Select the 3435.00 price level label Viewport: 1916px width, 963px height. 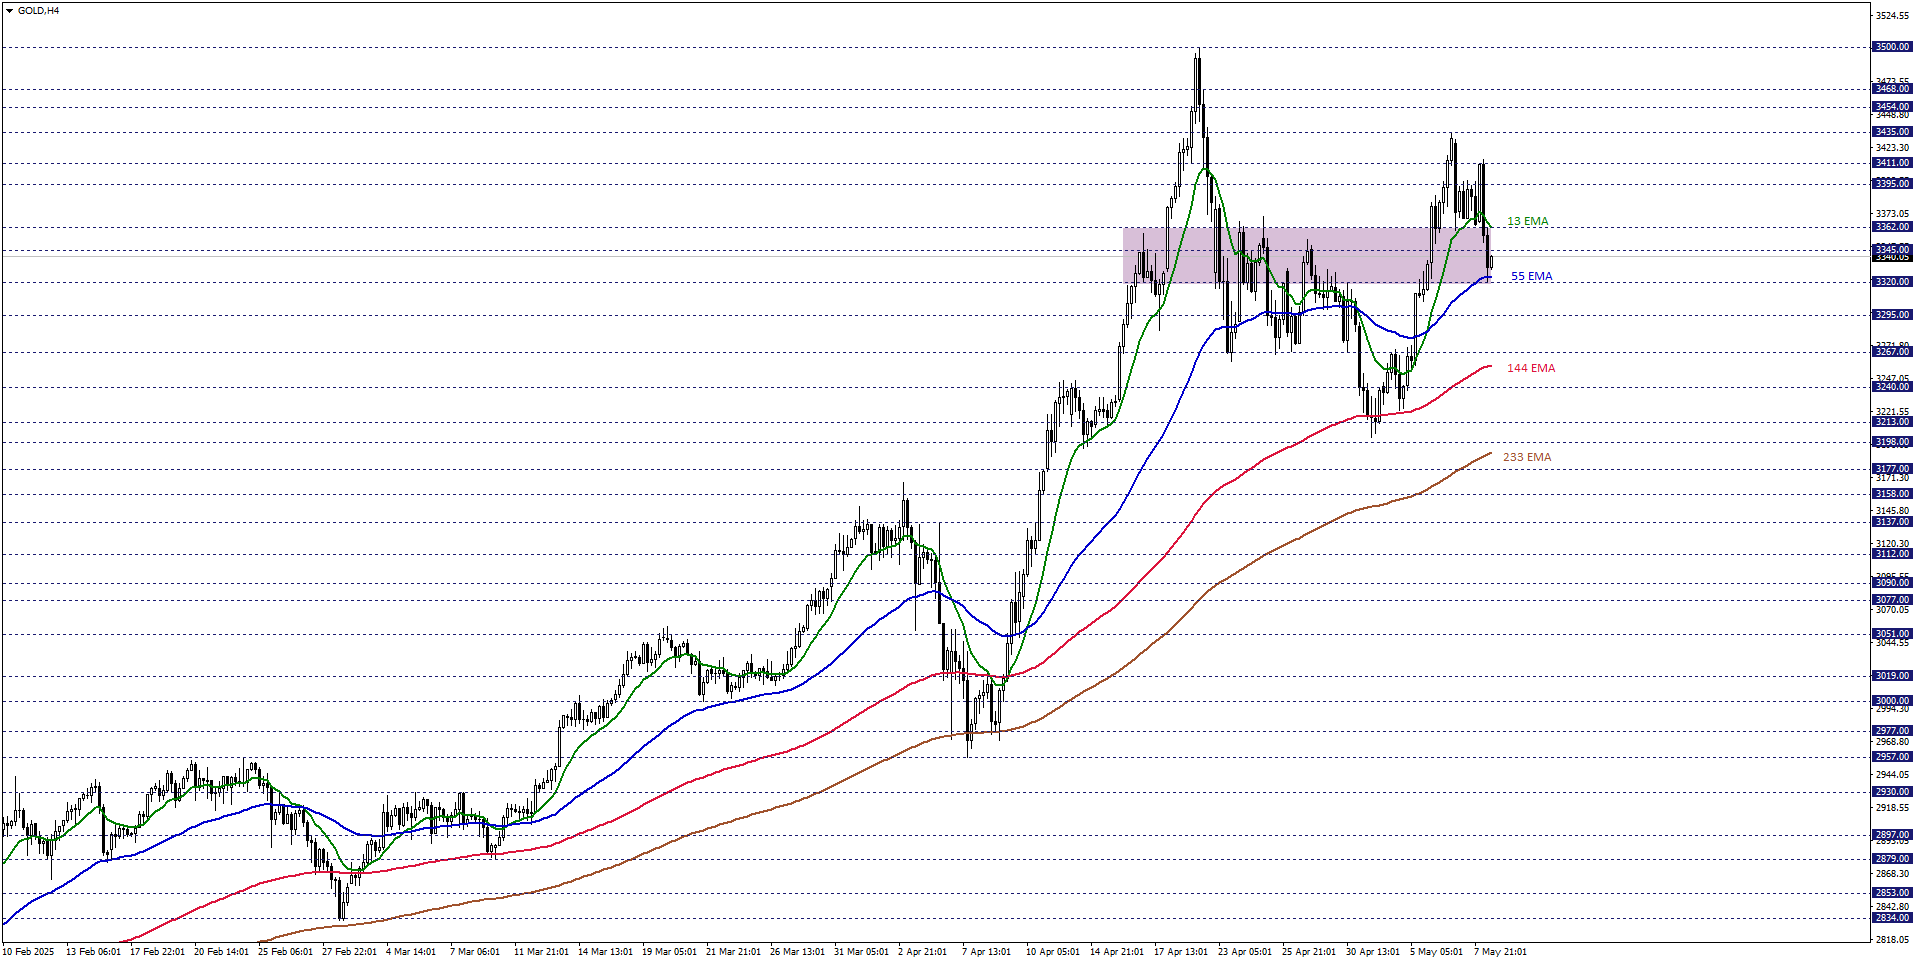click(x=1892, y=132)
